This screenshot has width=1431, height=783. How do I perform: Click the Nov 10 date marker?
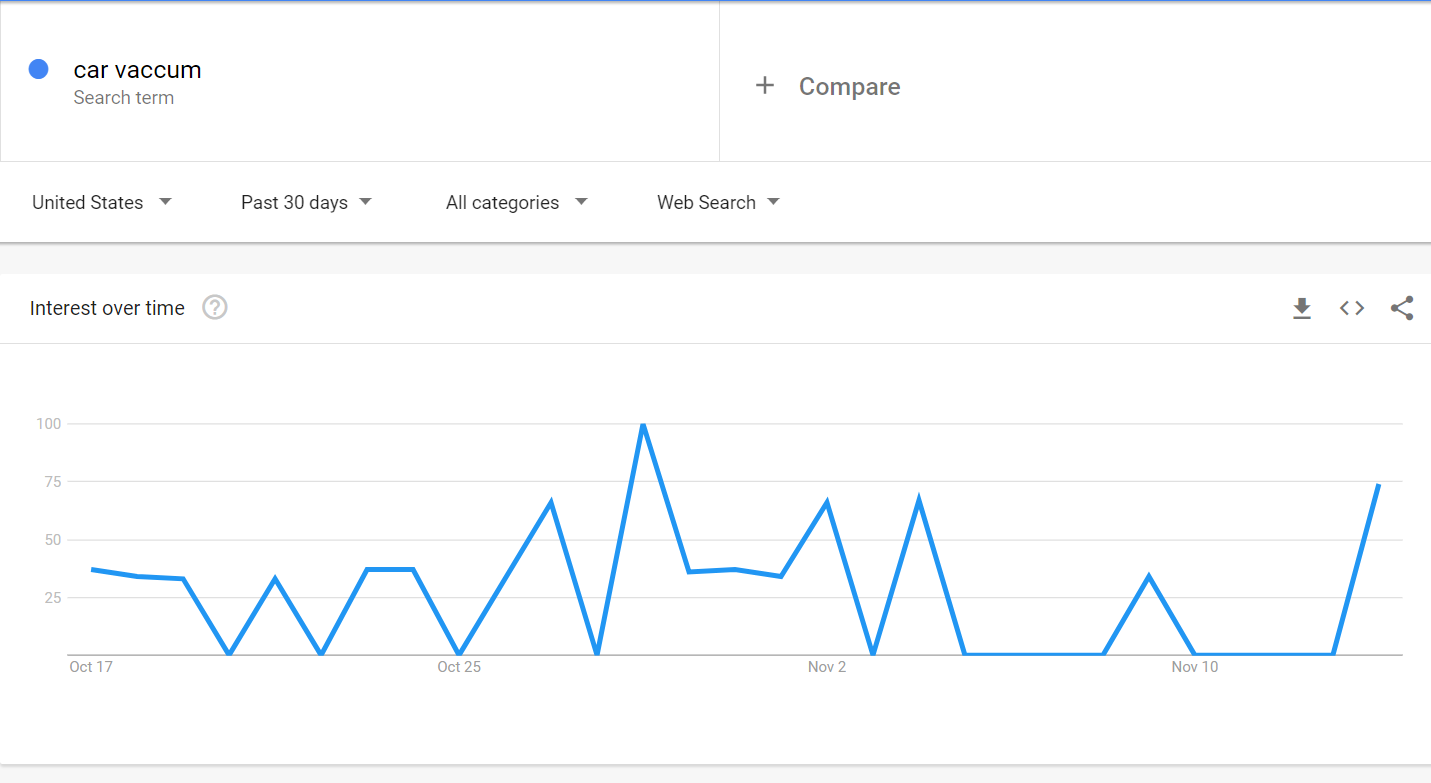point(1195,667)
